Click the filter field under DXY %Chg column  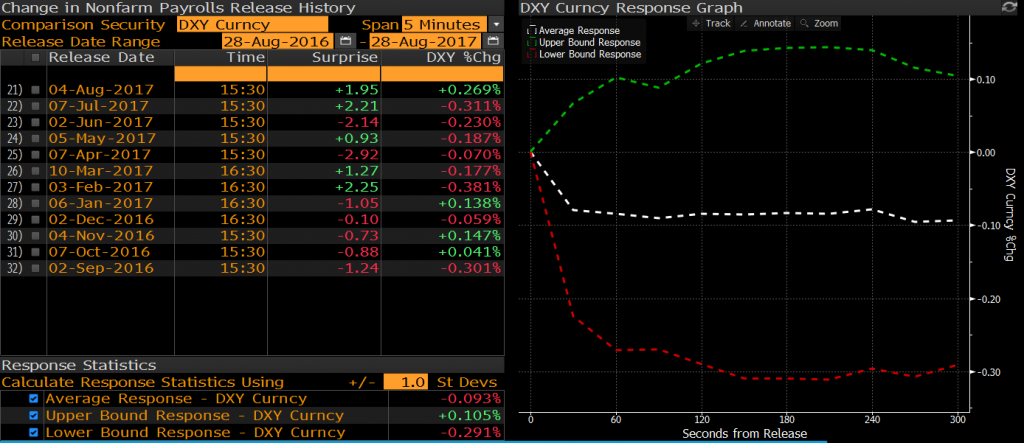(442, 73)
